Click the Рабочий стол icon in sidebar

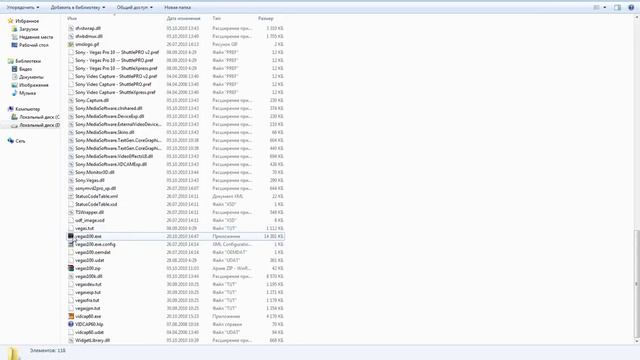(14, 45)
